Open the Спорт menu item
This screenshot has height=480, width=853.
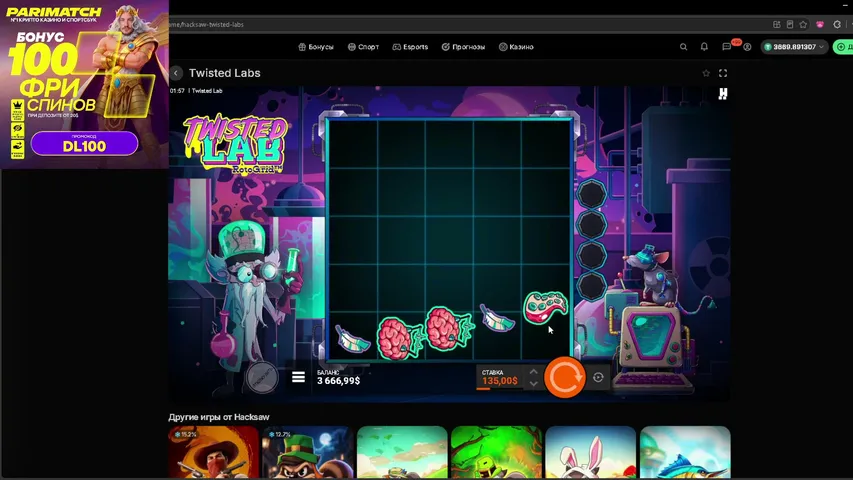(x=363, y=47)
